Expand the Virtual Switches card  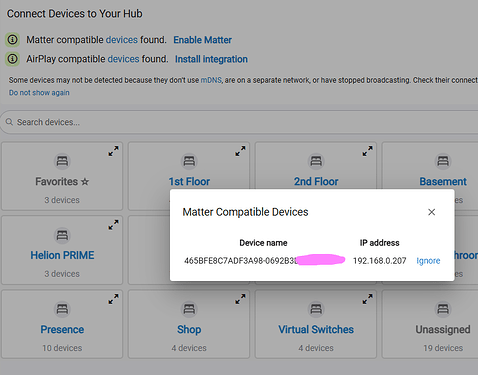(368, 299)
